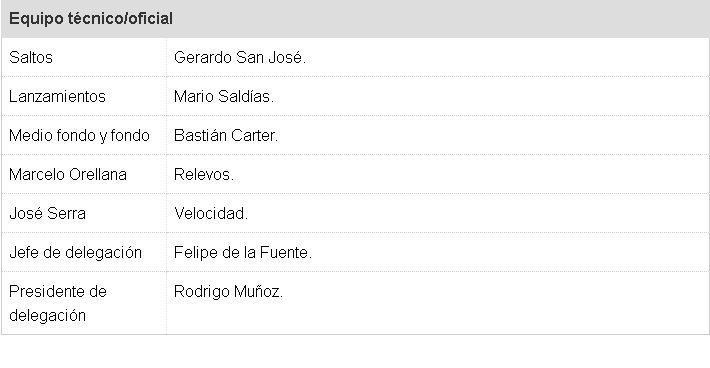Viewport: 710px width, 368px height.
Task: Select the 'Presidente de delegación' label
Action: pyautogui.click(x=58, y=303)
